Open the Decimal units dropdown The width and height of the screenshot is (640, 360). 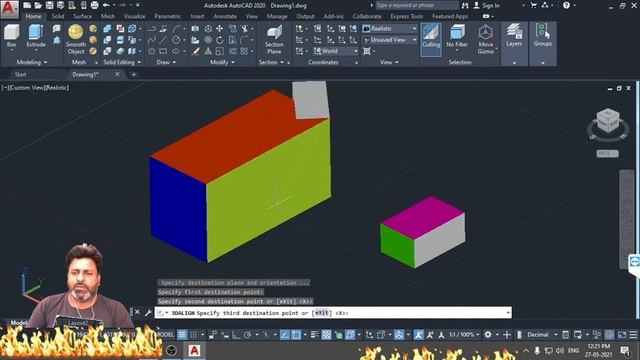pos(542,335)
